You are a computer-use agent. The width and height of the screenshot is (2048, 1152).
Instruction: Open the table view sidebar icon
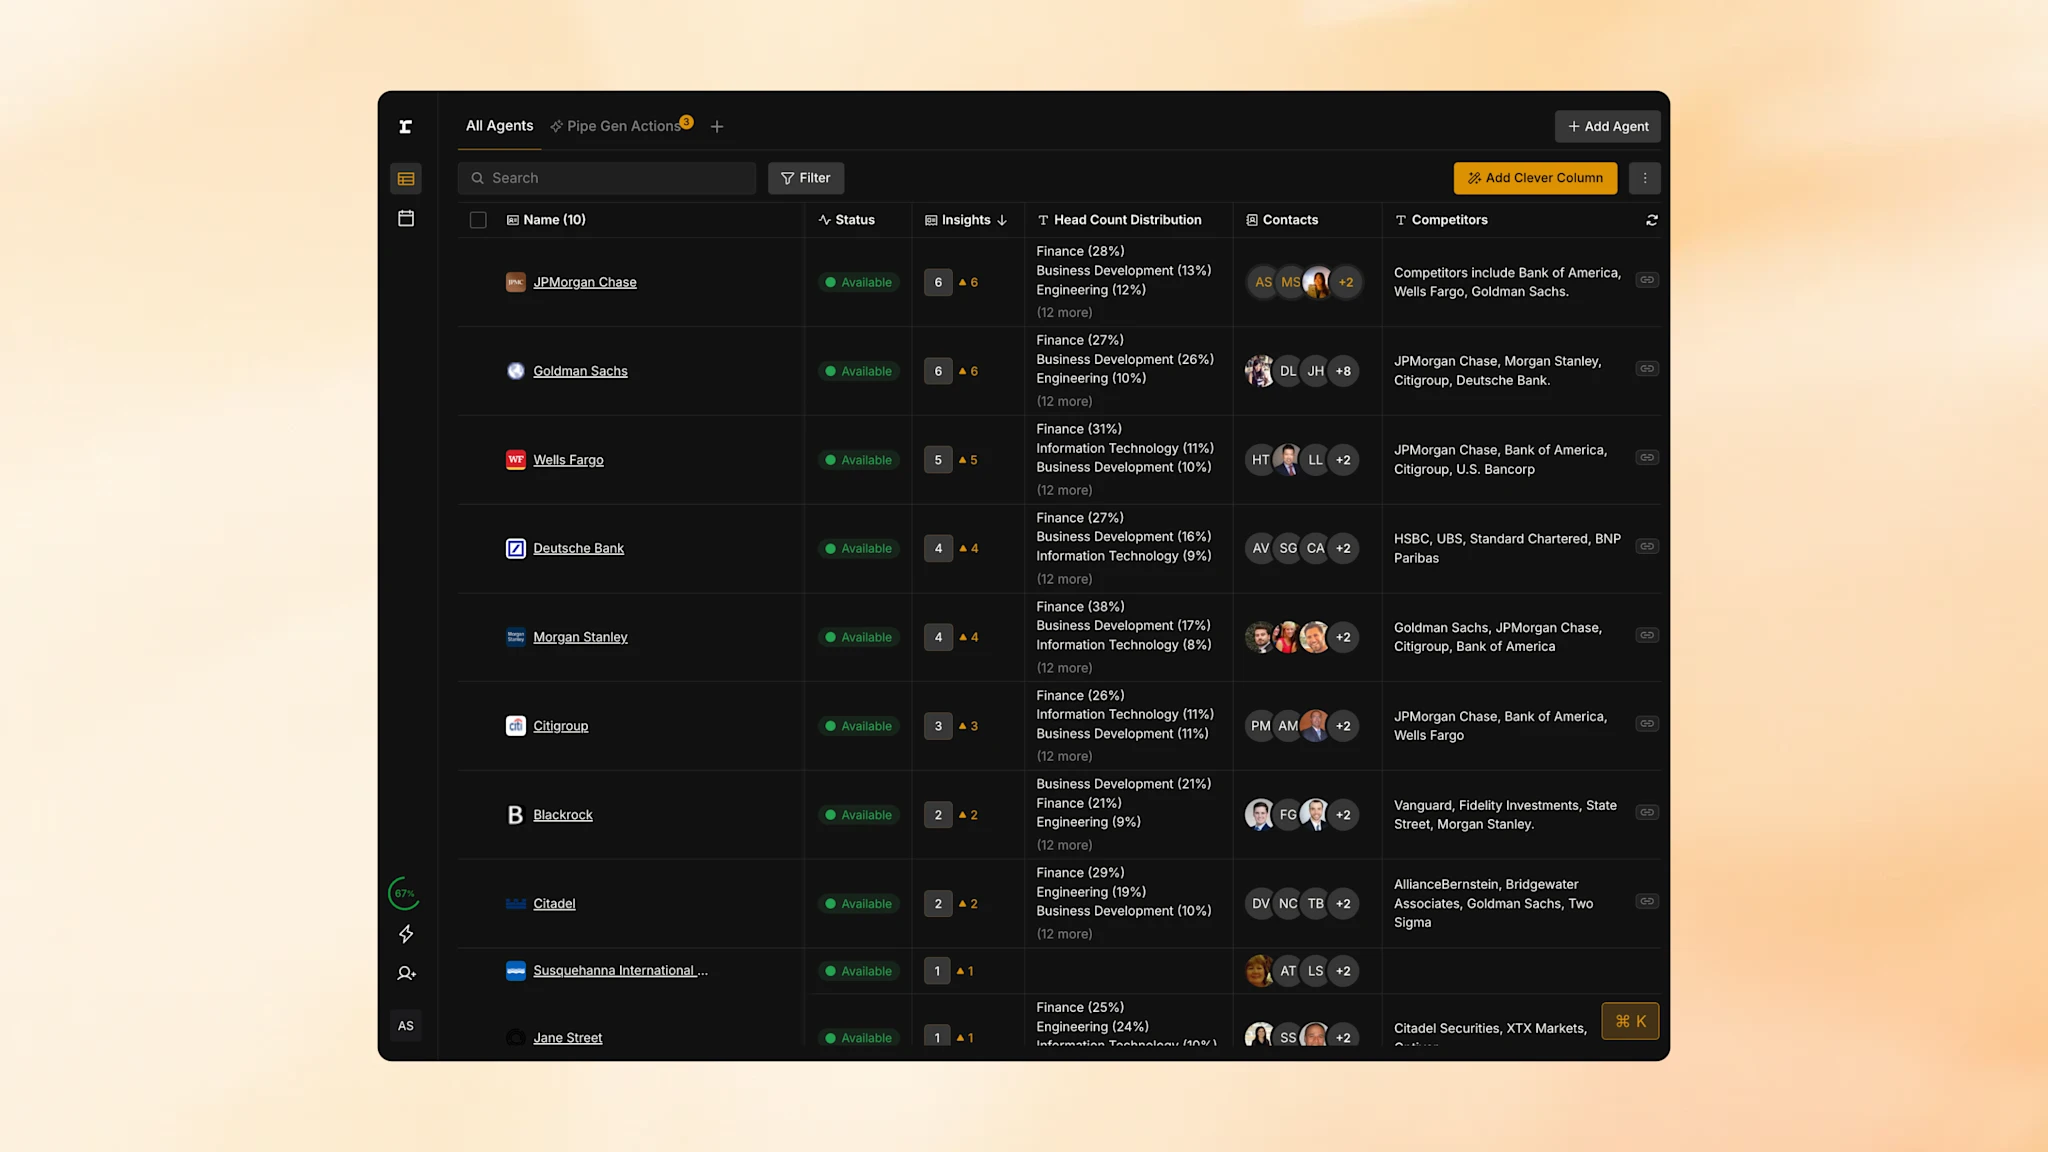coord(405,179)
